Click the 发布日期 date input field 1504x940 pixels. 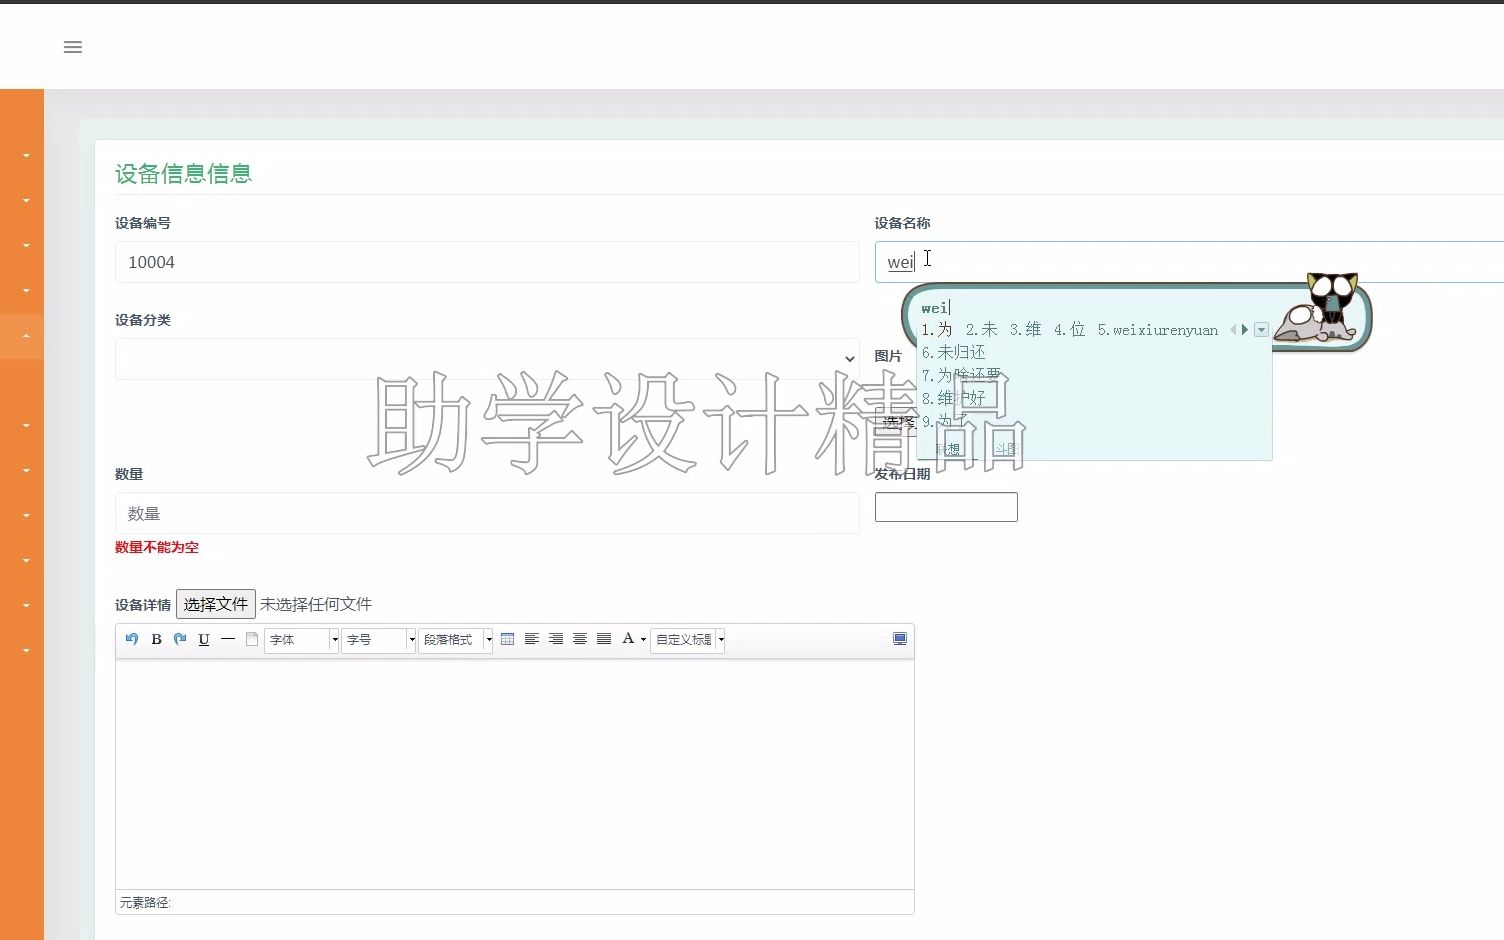point(945,506)
